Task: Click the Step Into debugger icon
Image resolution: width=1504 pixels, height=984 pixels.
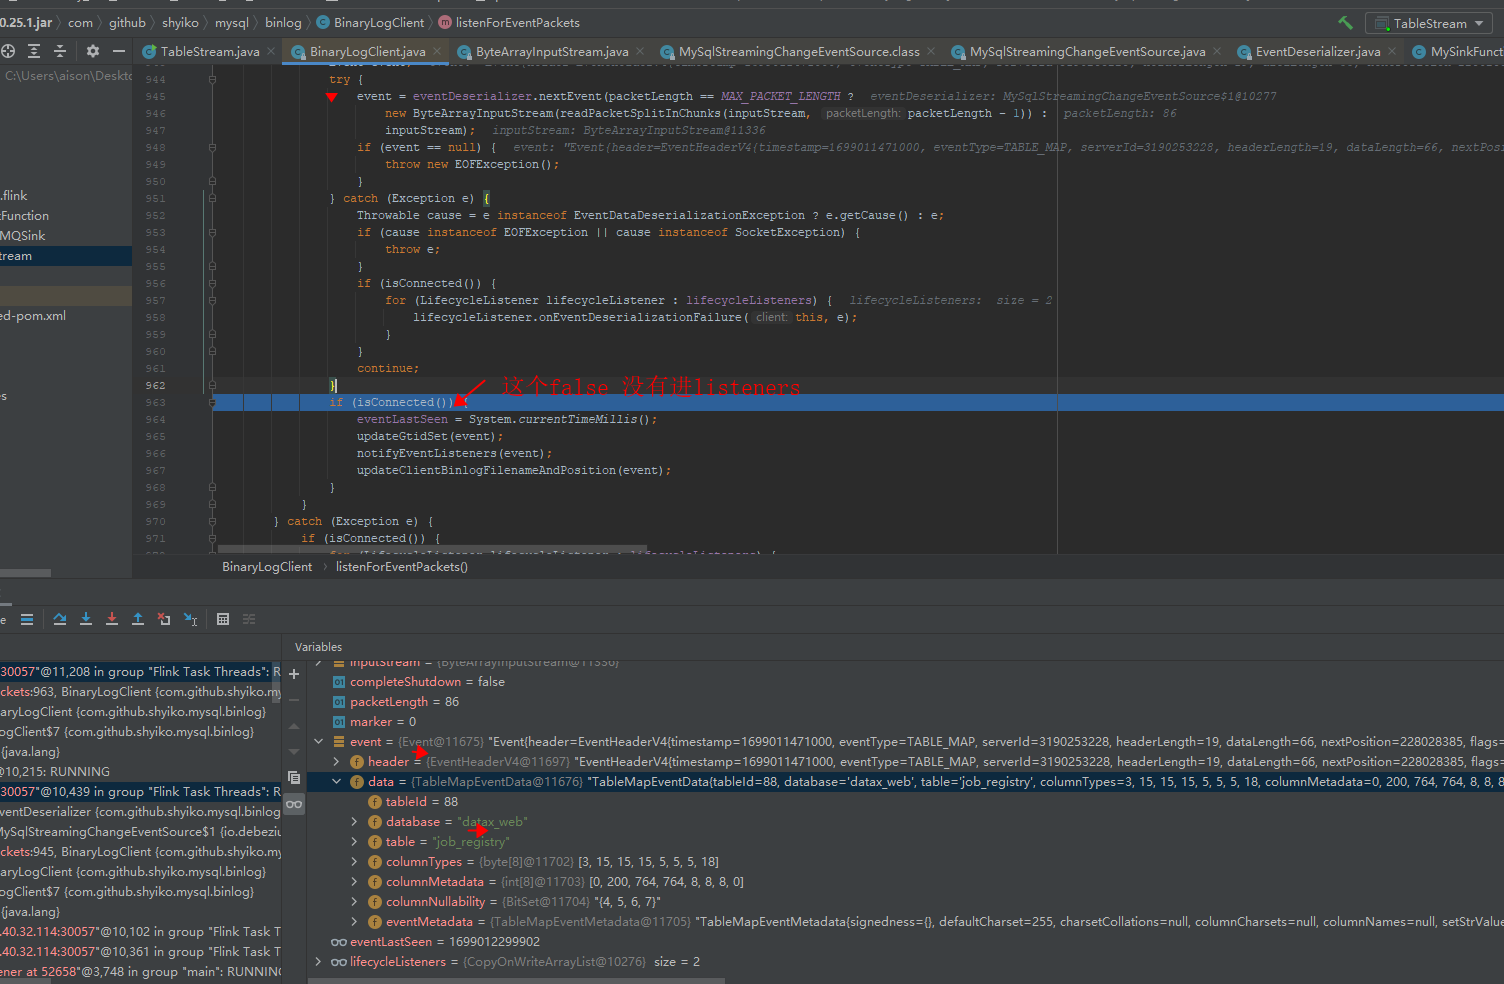Action: tap(86, 619)
